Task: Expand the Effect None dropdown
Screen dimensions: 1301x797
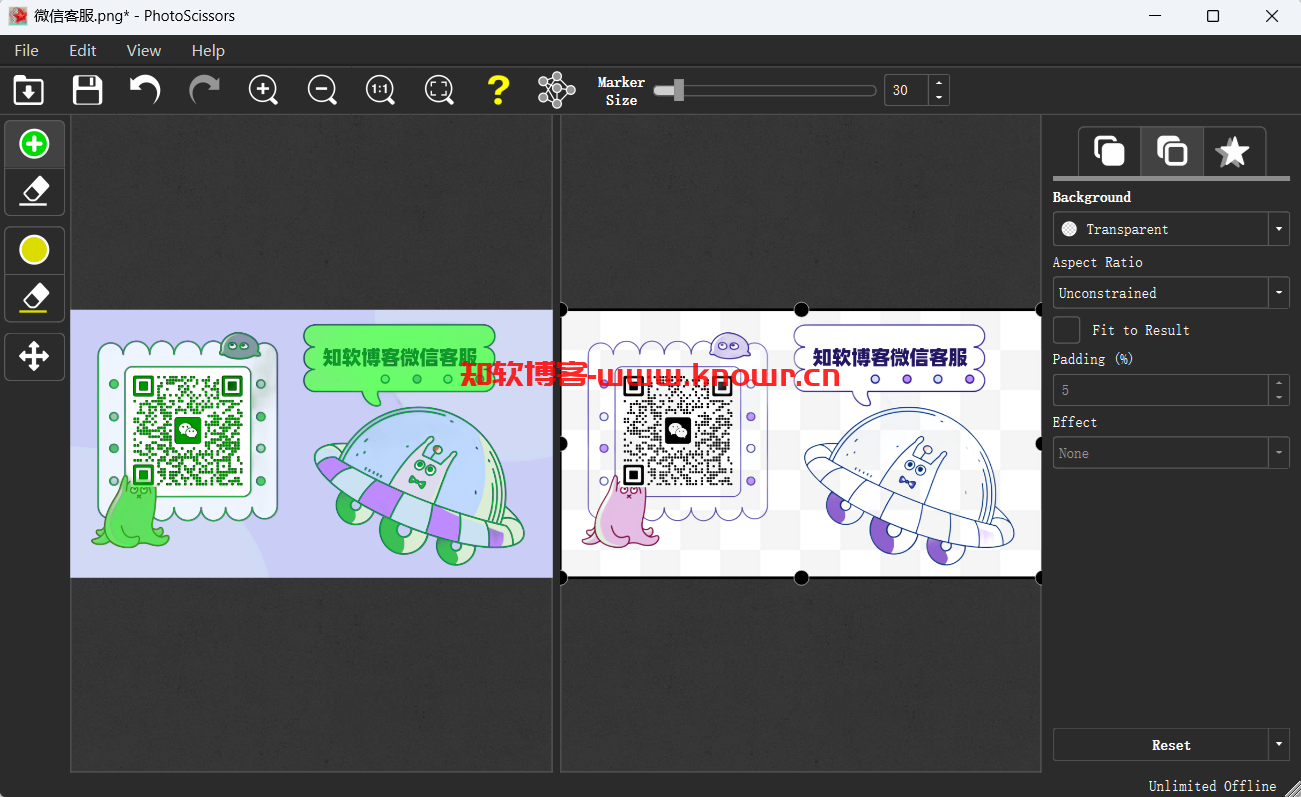Action: coord(1279,453)
